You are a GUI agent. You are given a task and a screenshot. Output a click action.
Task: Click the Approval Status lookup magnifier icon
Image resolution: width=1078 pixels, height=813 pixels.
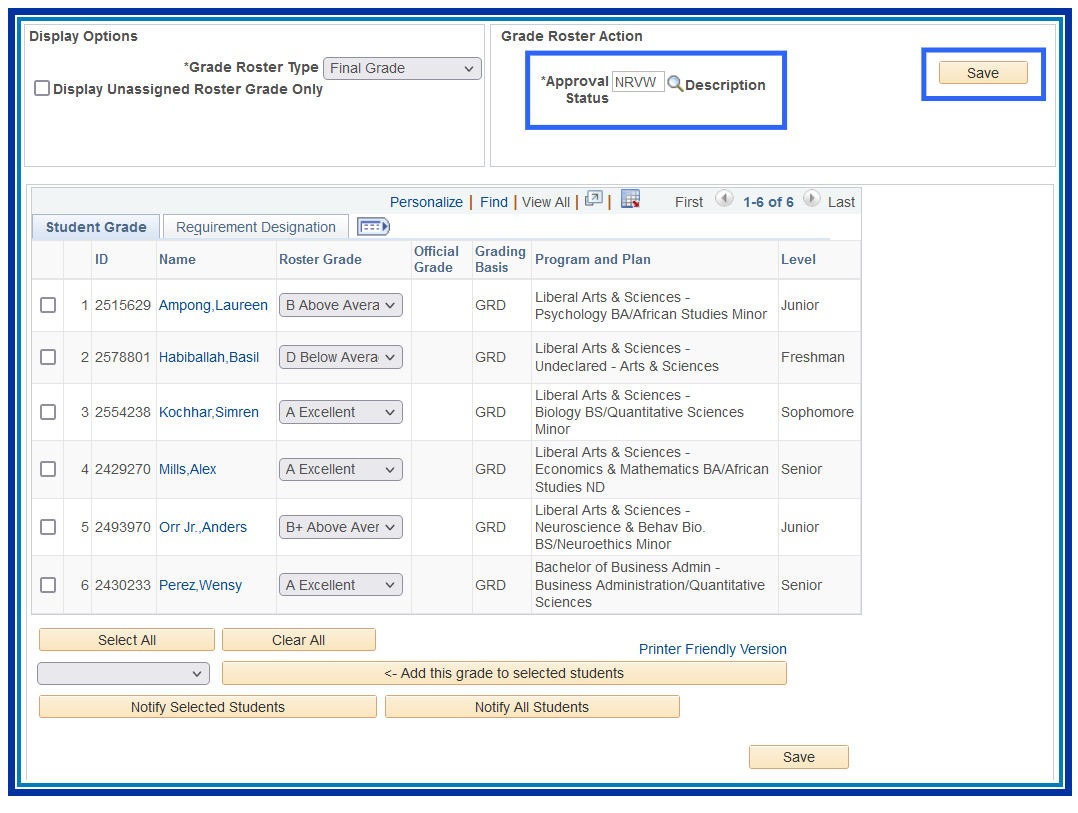pyautogui.click(x=675, y=84)
